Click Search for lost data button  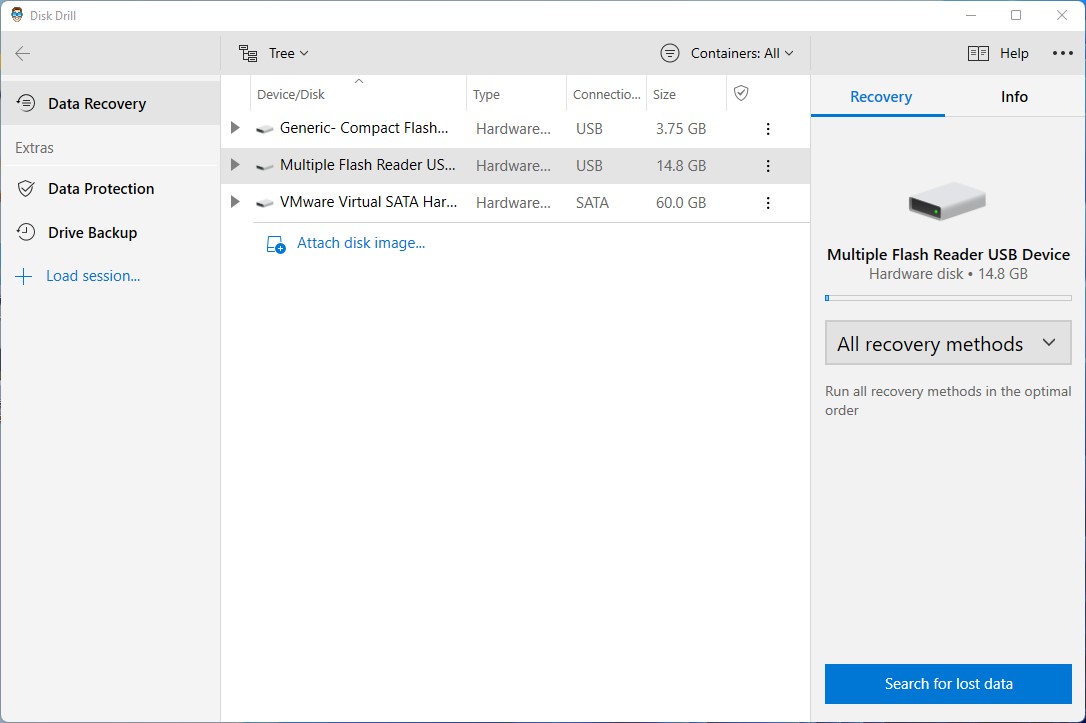948,684
